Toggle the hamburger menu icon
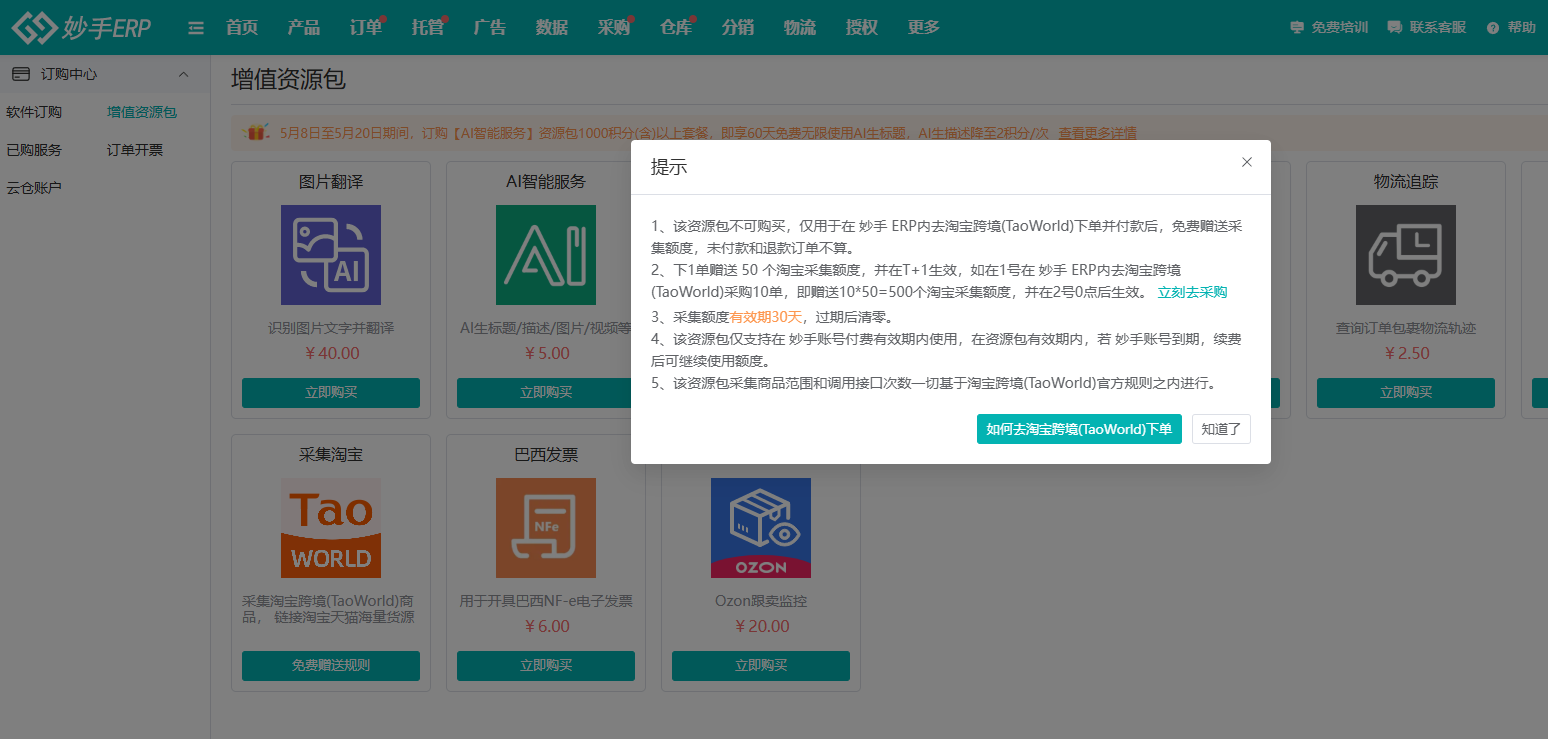This screenshot has height=739, width=1548. click(196, 28)
